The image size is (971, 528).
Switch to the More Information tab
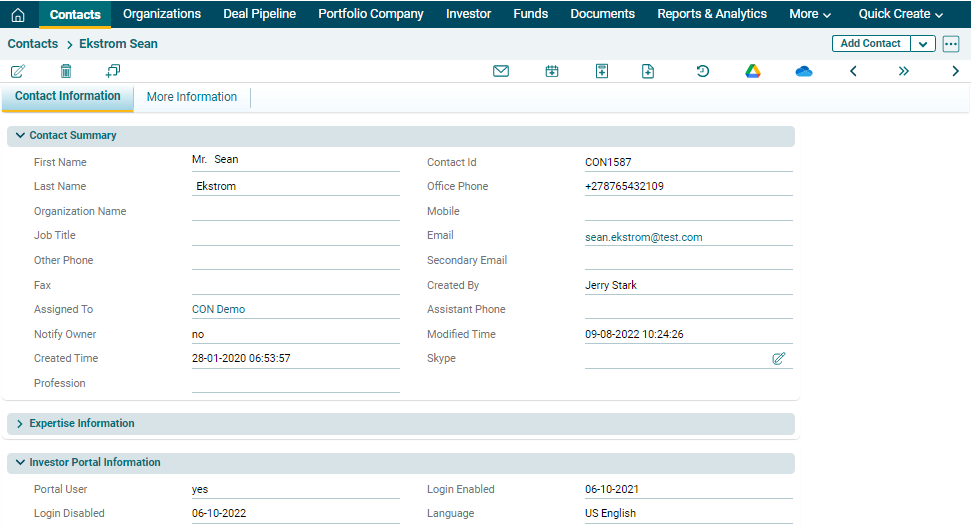(x=192, y=97)
